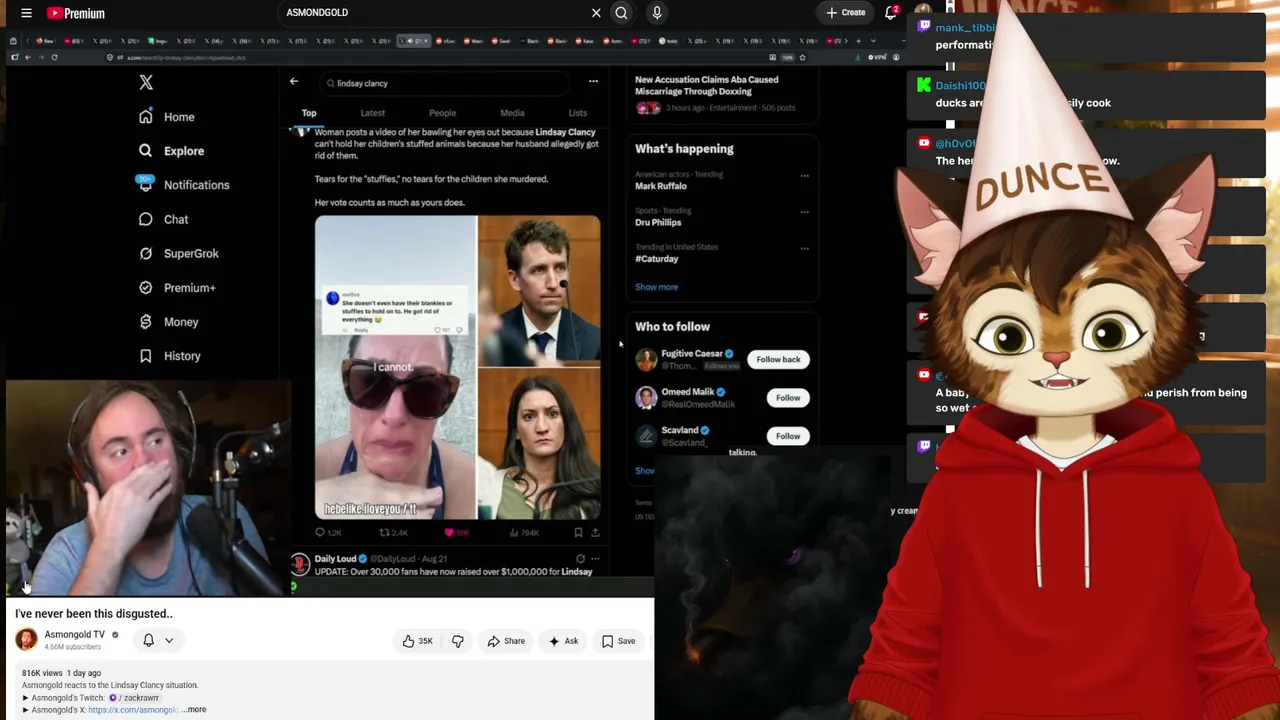Open Daily Loud profile avatar
The width and height of the screenshot is (1280, 720).
(299, 564)
